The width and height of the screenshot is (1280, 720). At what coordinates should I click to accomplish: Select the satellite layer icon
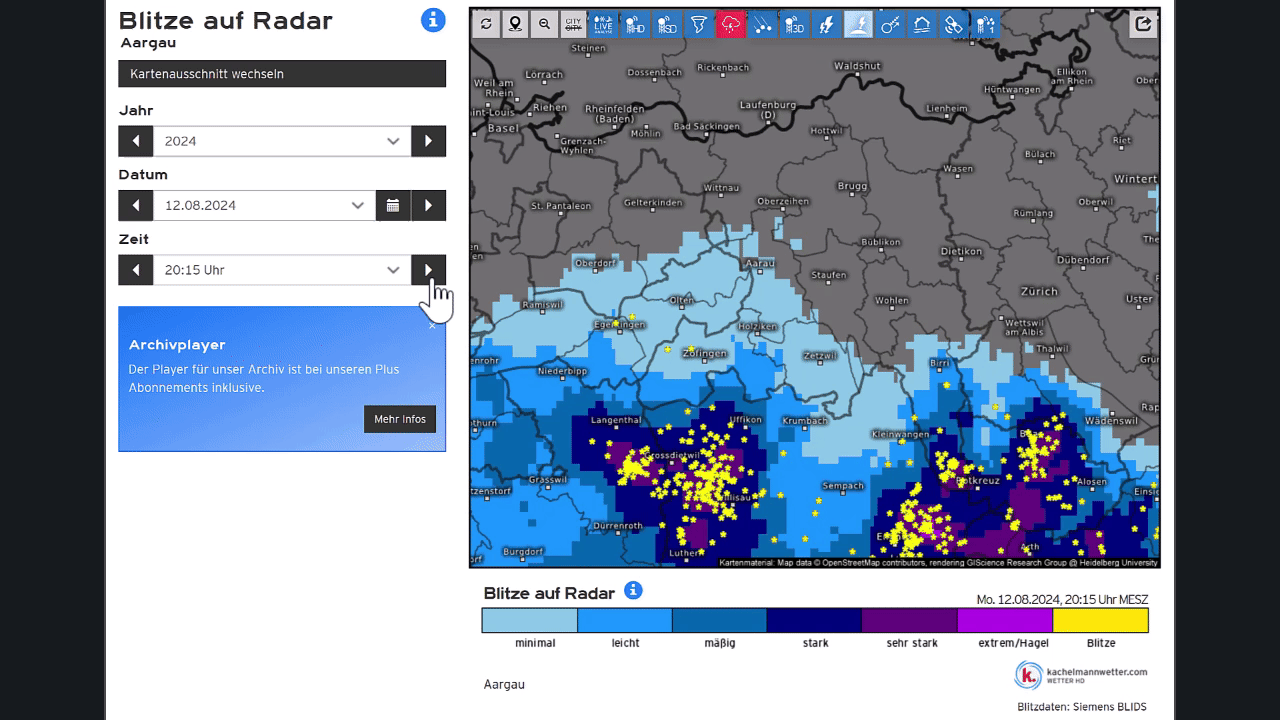[954, 25]
